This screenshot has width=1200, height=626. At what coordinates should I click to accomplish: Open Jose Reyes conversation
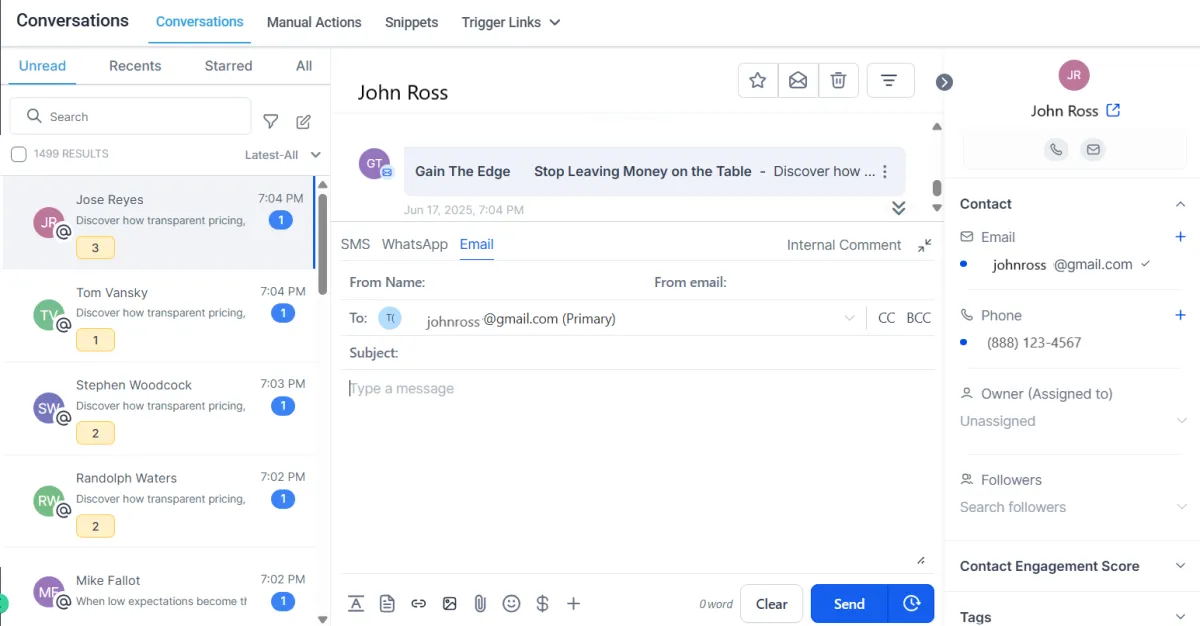(x=158, y=223)
